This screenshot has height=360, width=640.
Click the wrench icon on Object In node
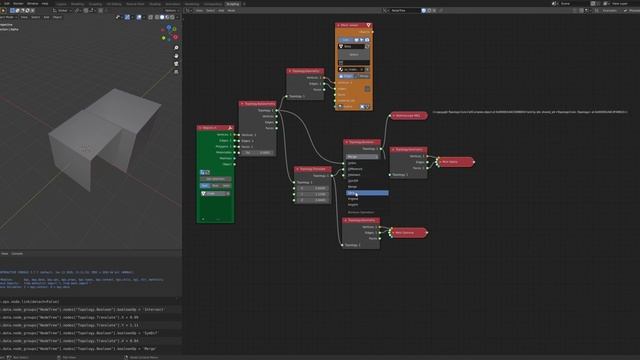coord(230,128)
